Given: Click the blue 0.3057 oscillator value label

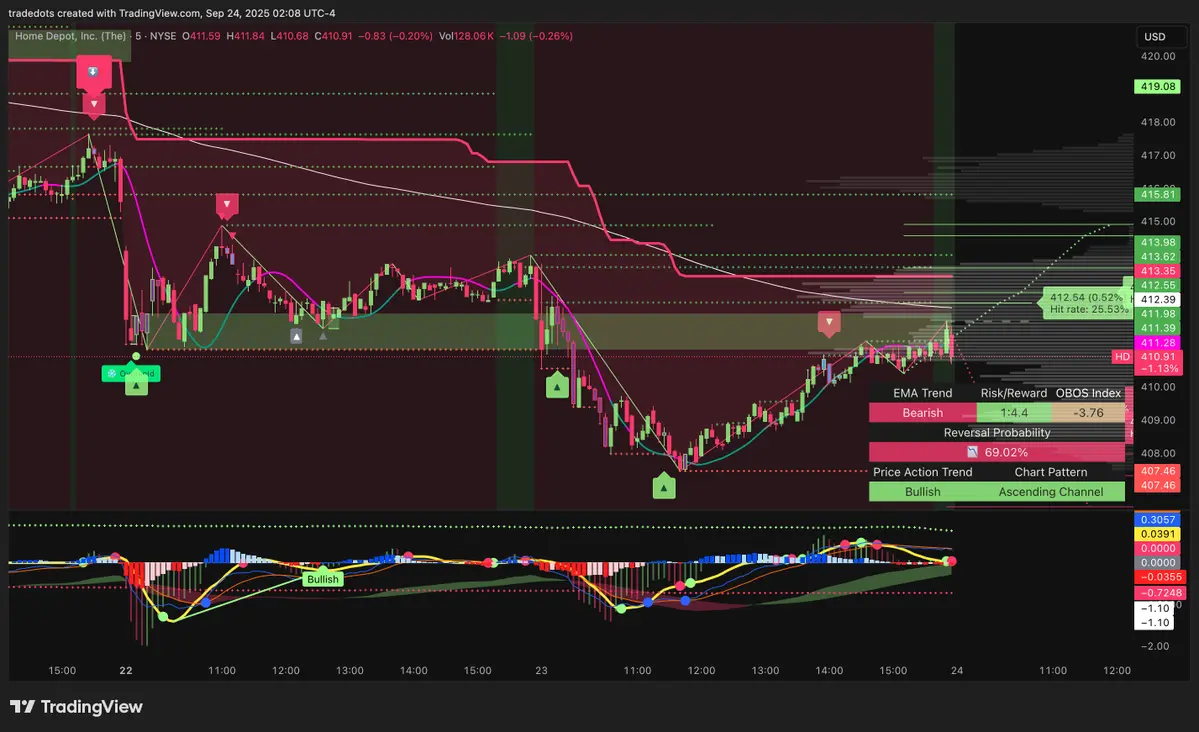Looking at the screenshot, I should pyautogui.click(x=1158, y=519).
